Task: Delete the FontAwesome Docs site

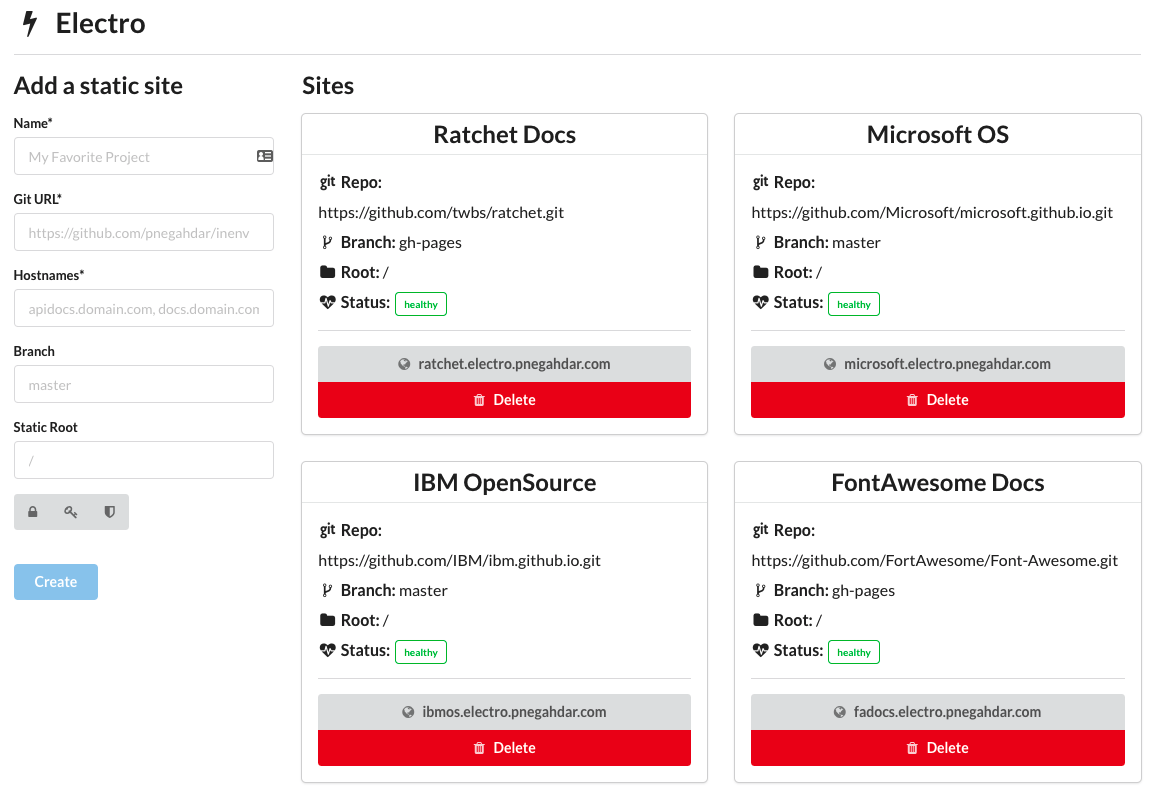Action: 937,748
